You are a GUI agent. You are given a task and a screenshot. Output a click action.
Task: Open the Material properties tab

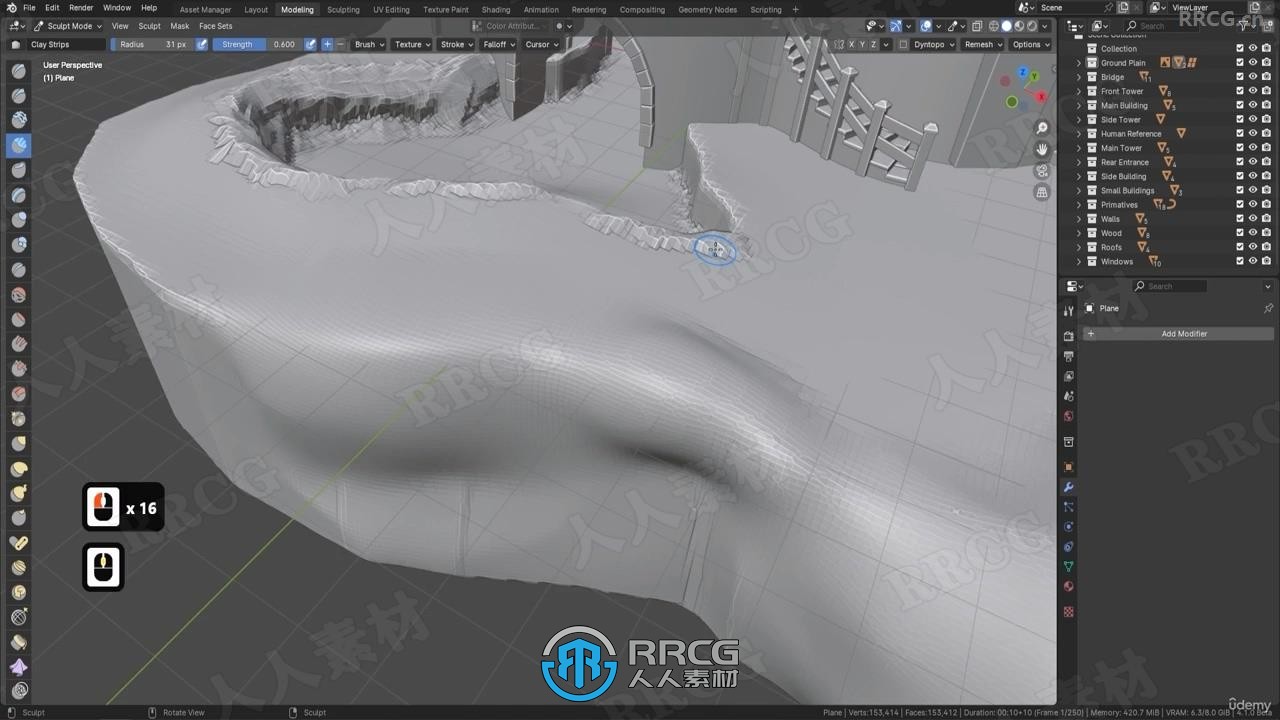1068,587
